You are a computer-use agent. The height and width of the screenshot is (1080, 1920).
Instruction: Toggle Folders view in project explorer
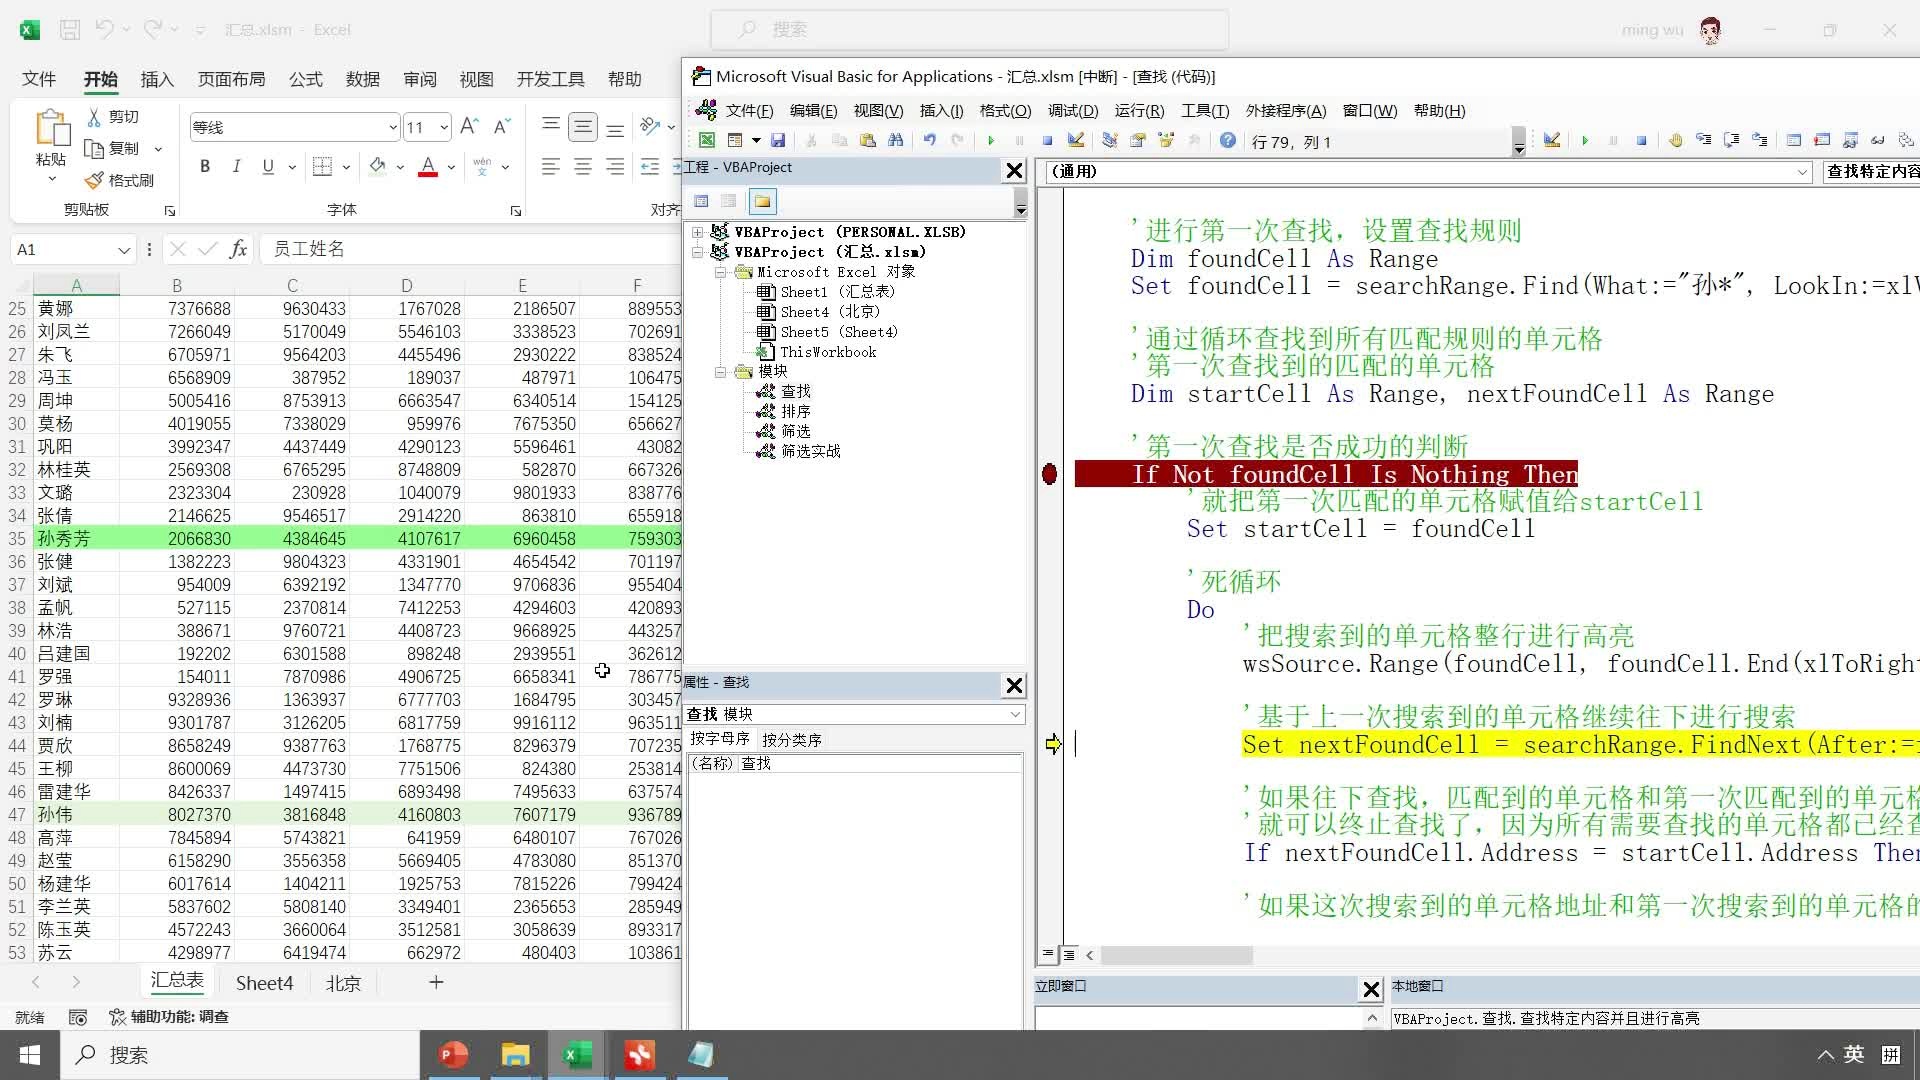point(763,201)
